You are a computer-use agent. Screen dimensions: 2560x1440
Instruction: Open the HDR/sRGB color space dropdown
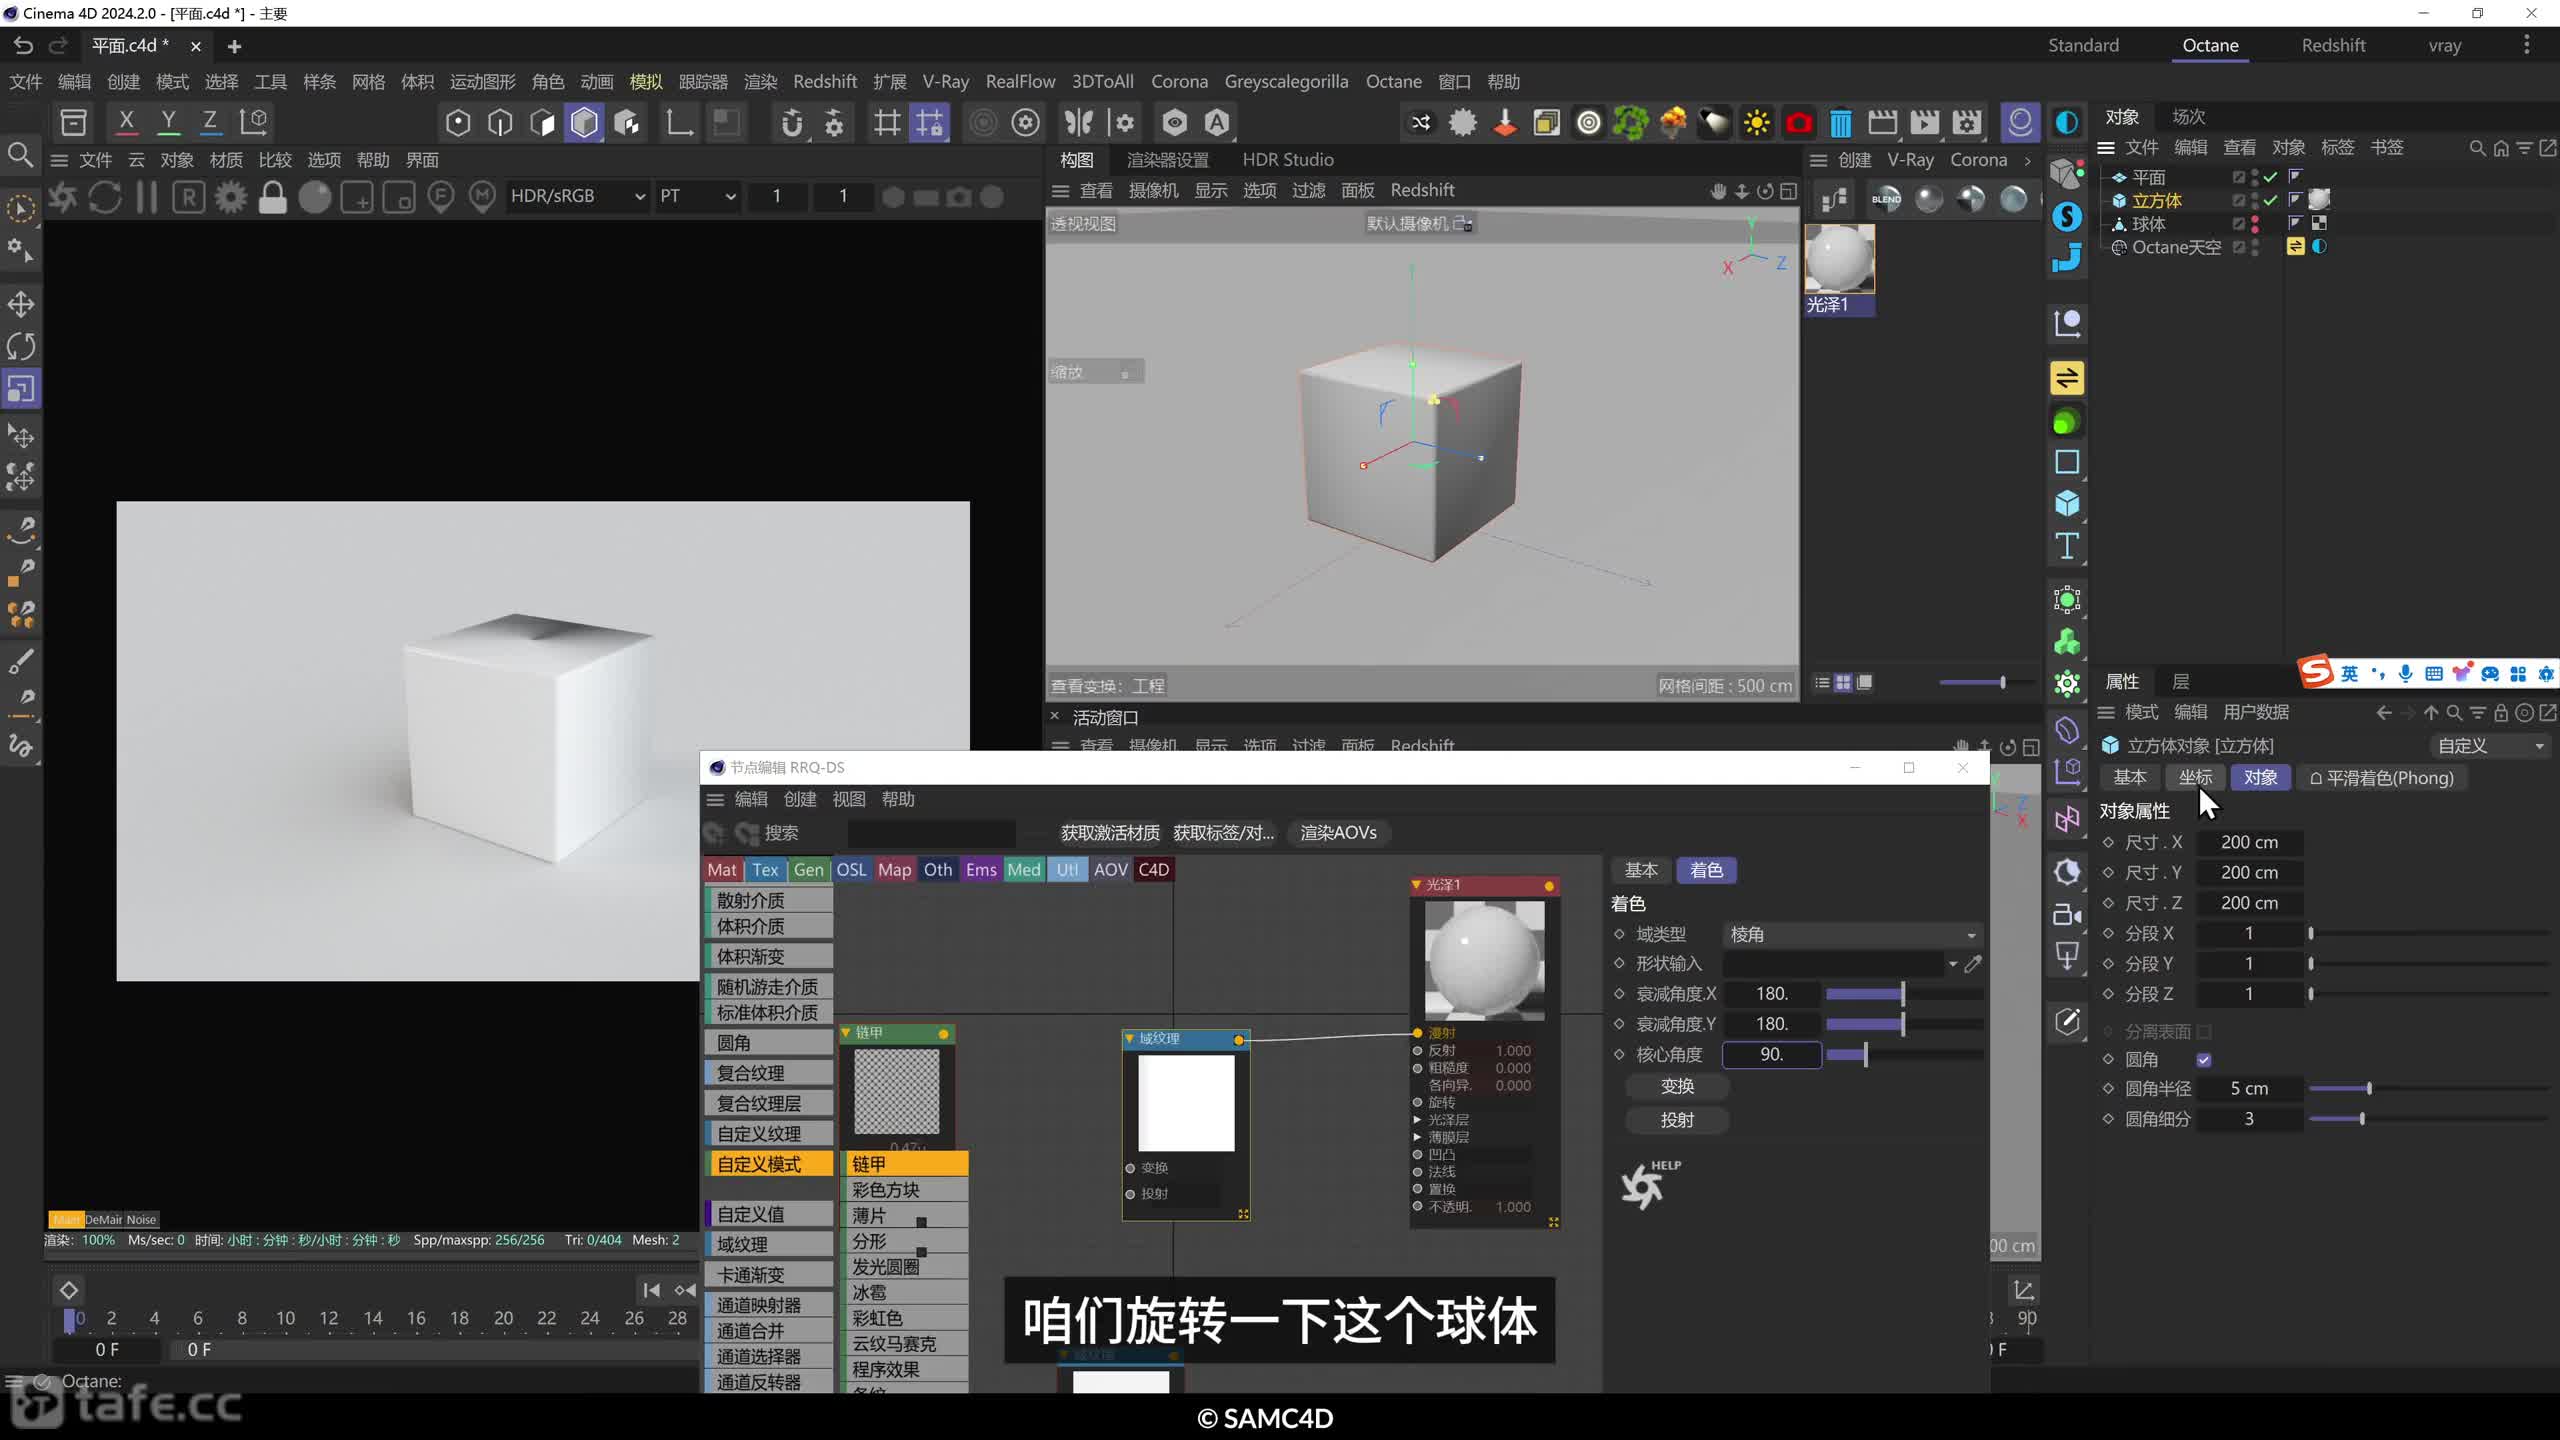(577, 197)
